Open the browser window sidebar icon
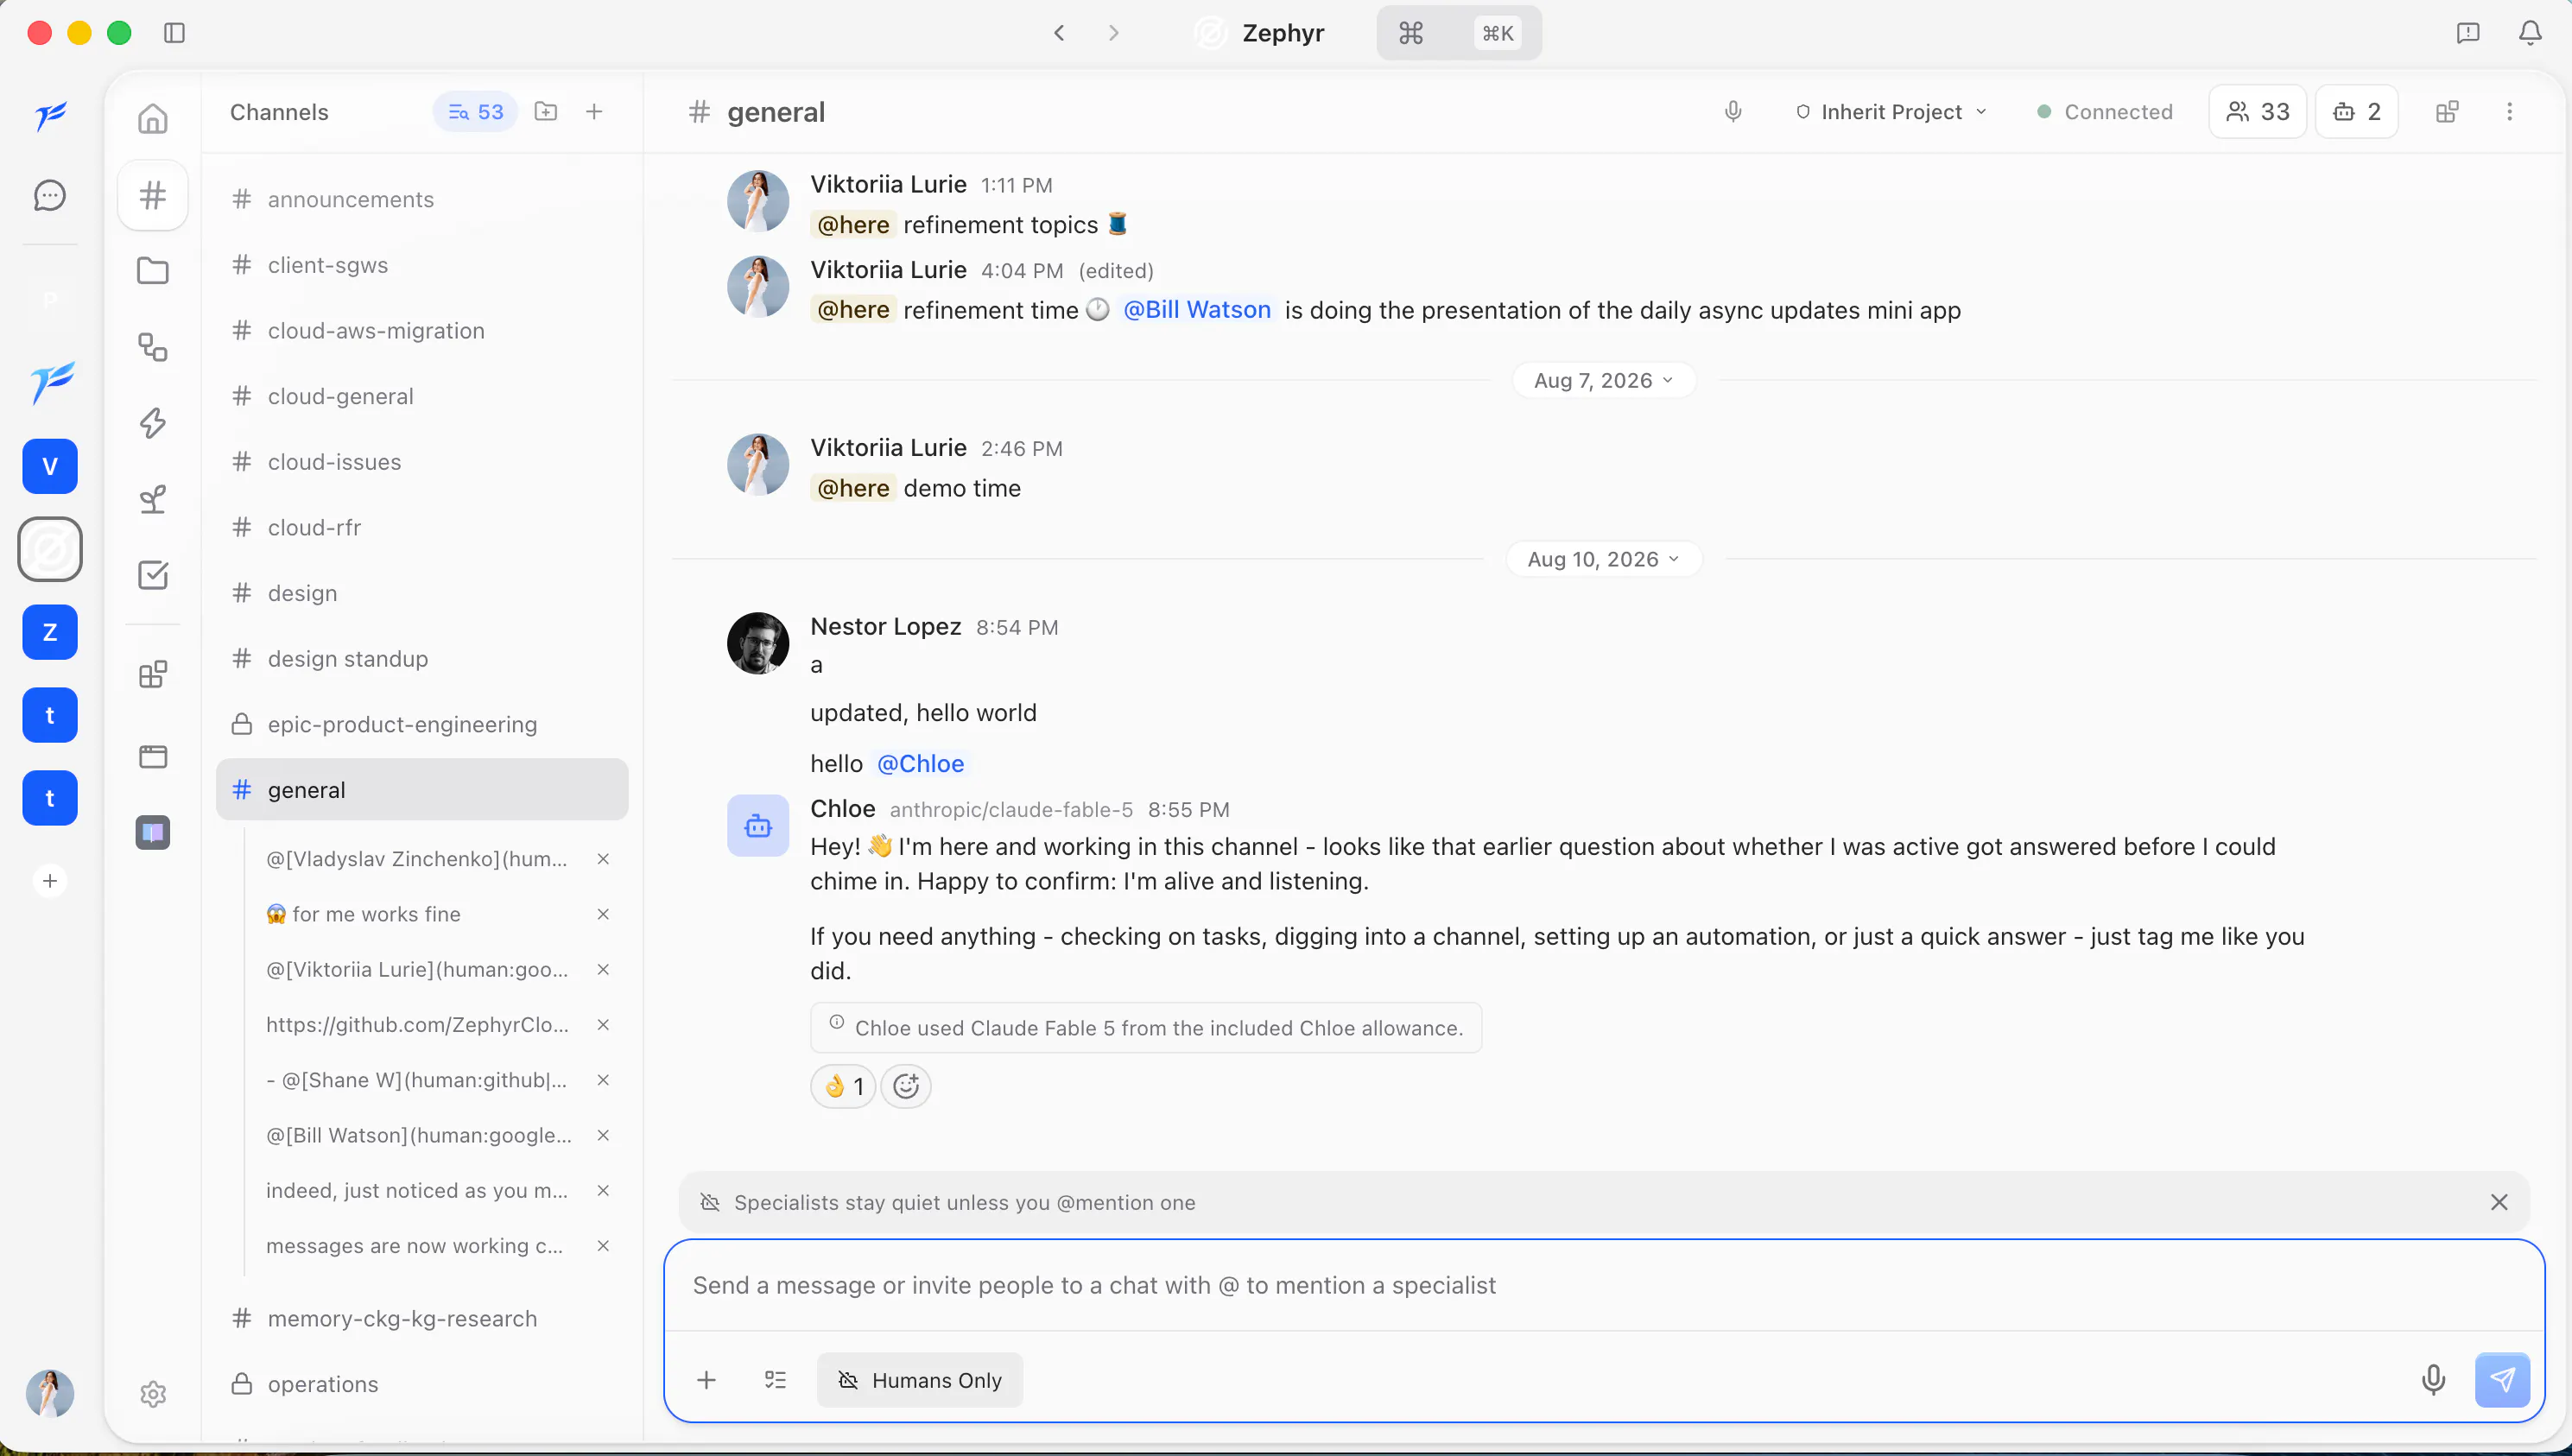The image size is (2572, 1456). pyautogui.click(x=152, y=757)
